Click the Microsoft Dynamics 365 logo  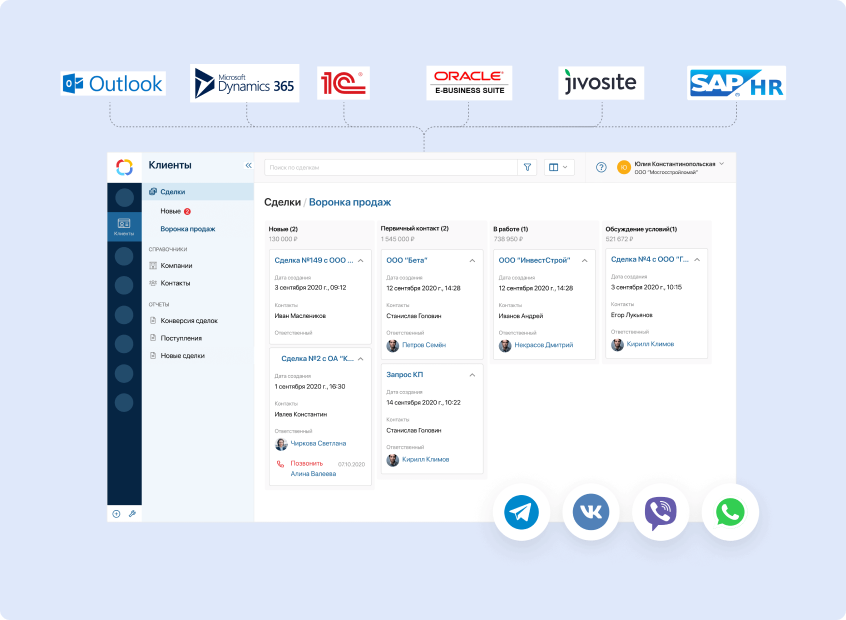click(x=244, y=83)
